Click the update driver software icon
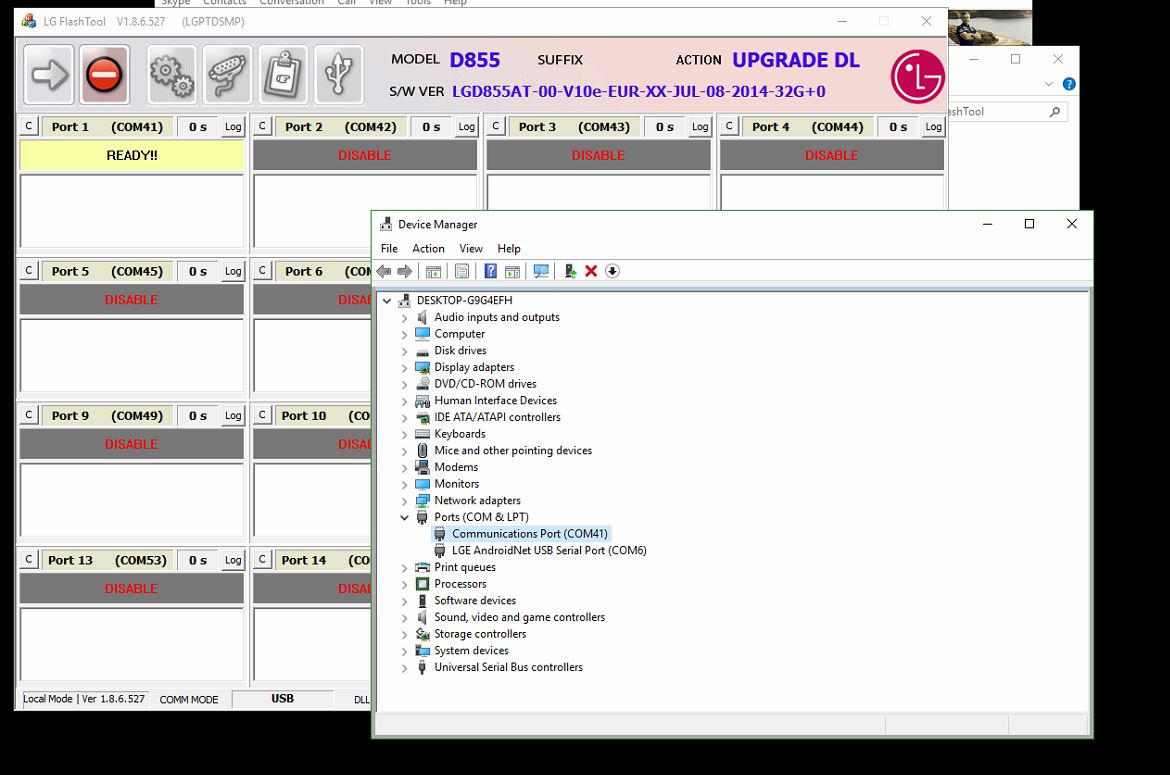Viewport: 1170px width, 775px height. pyautogui.click(x=570, y=271)
